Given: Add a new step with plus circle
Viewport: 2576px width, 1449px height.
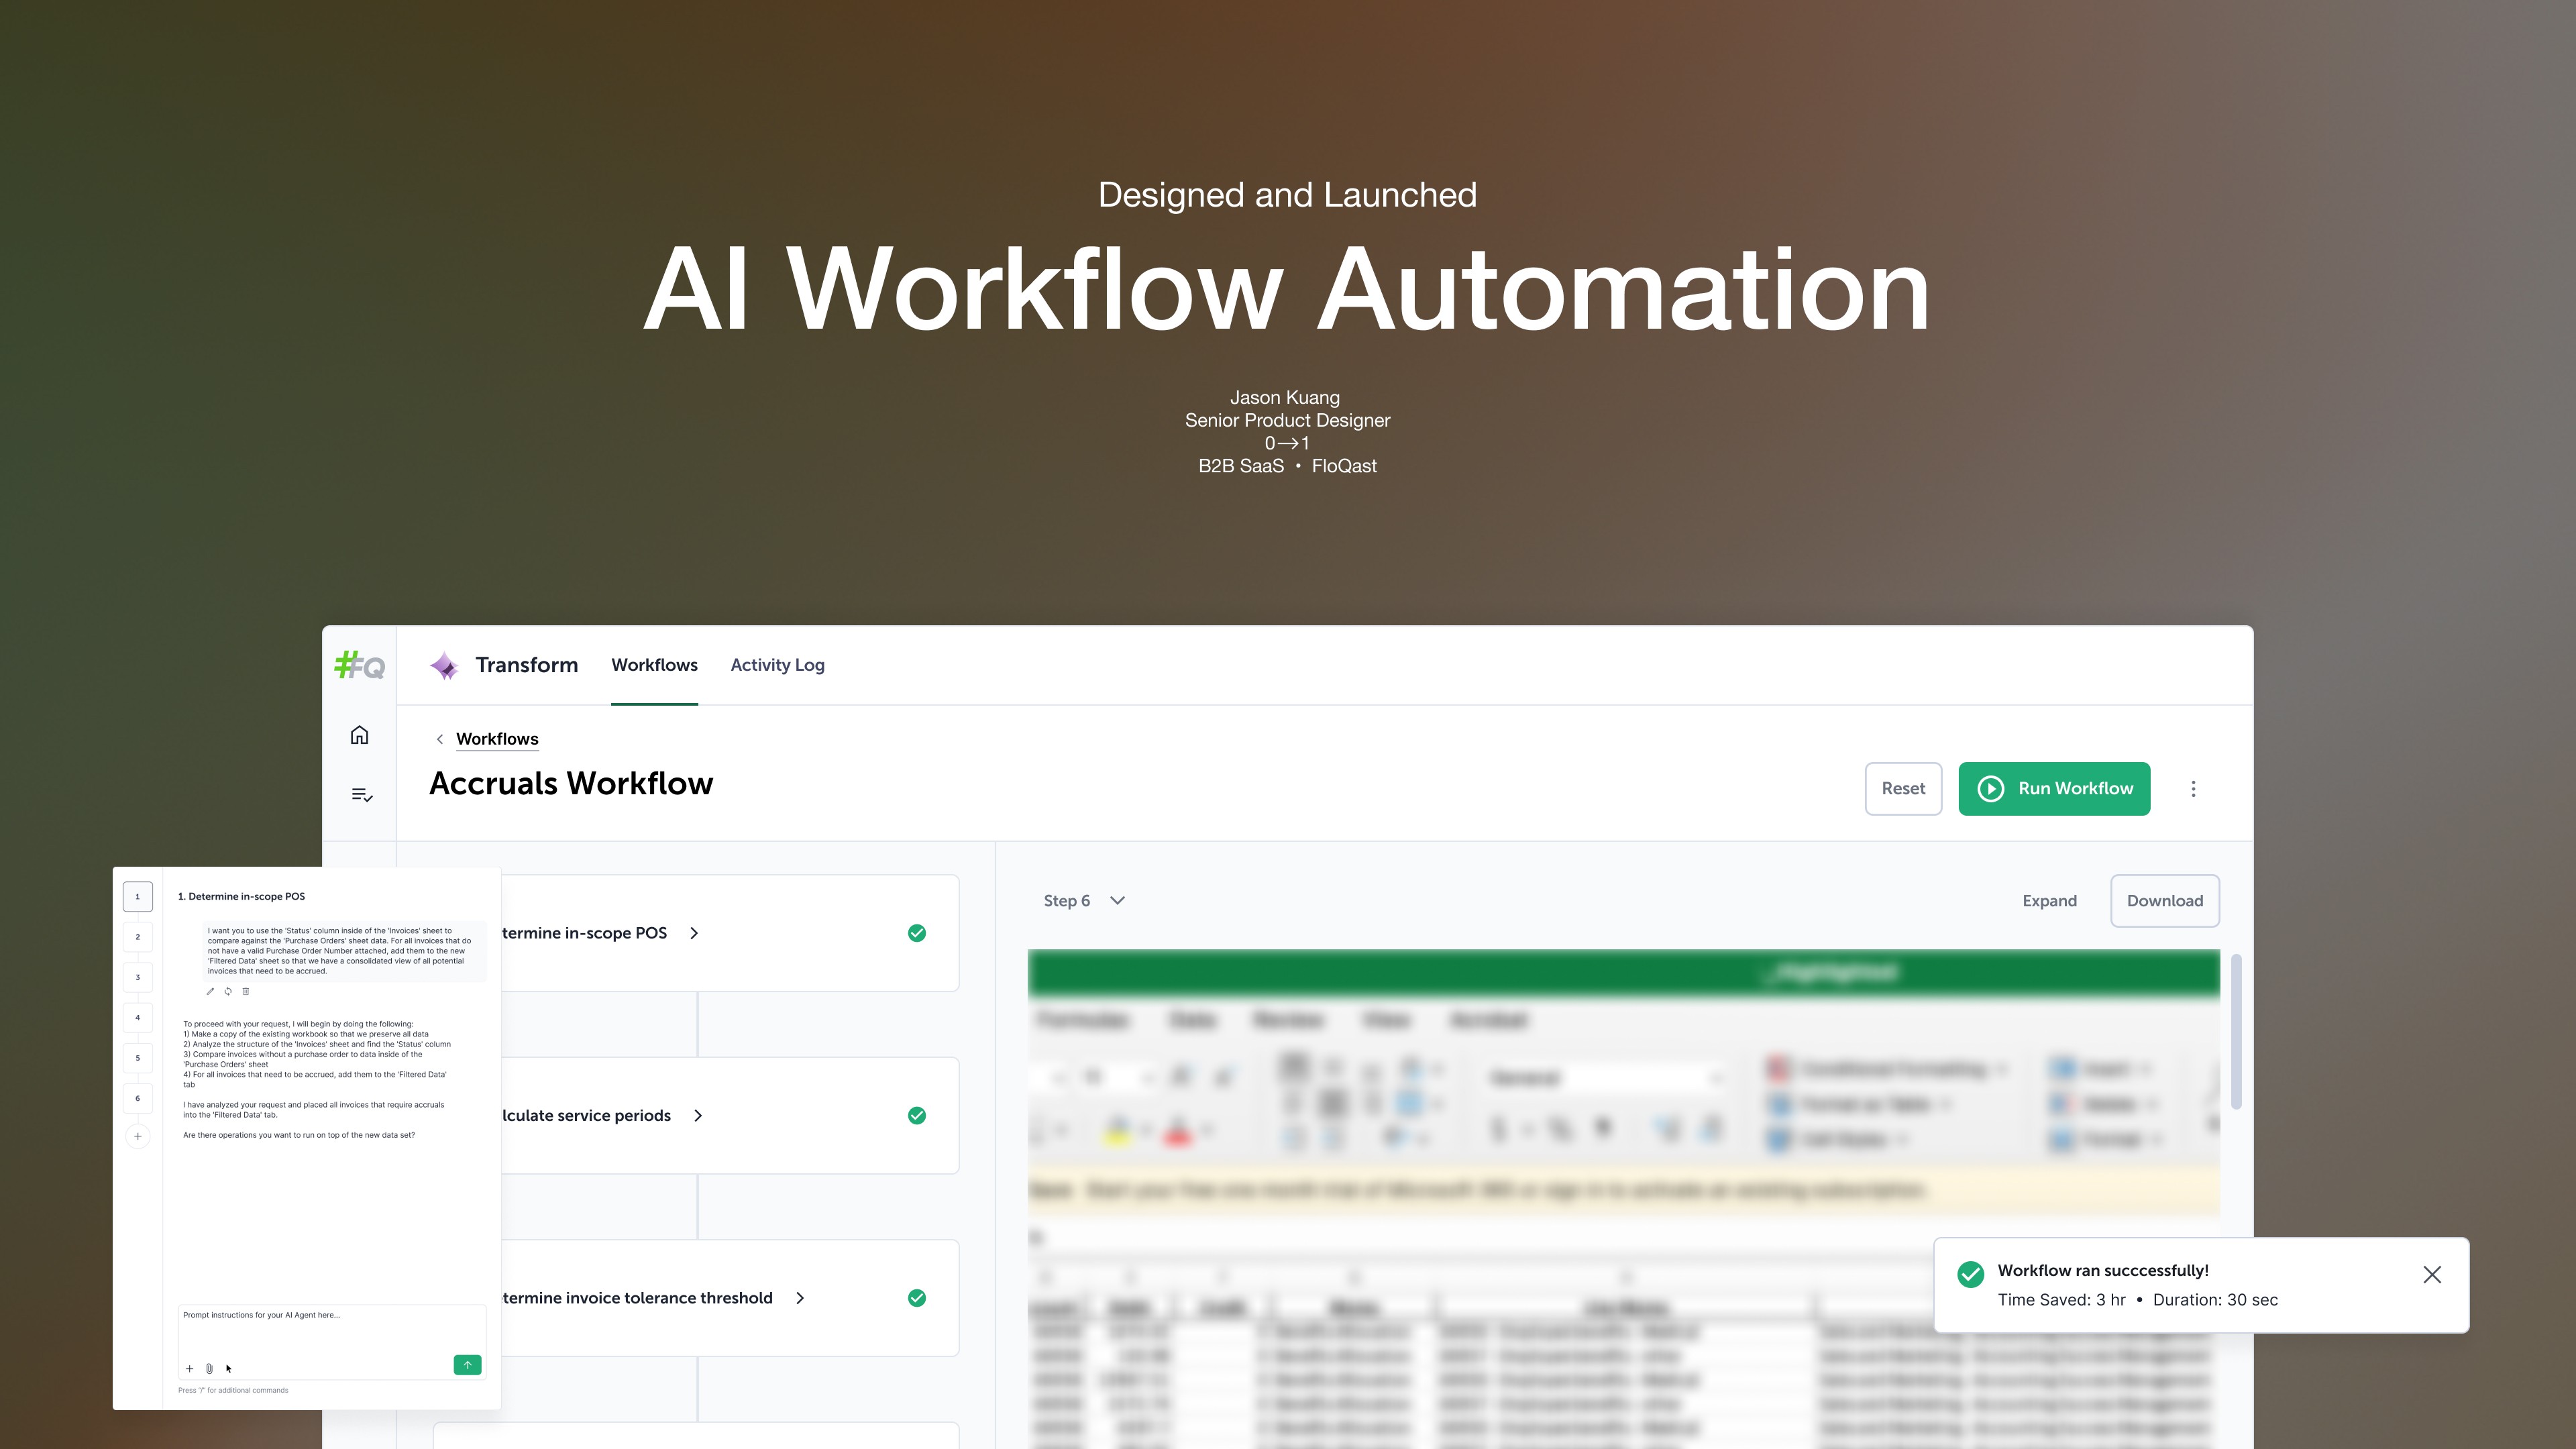Looking at the screenshot, I should pos(138,1136).
